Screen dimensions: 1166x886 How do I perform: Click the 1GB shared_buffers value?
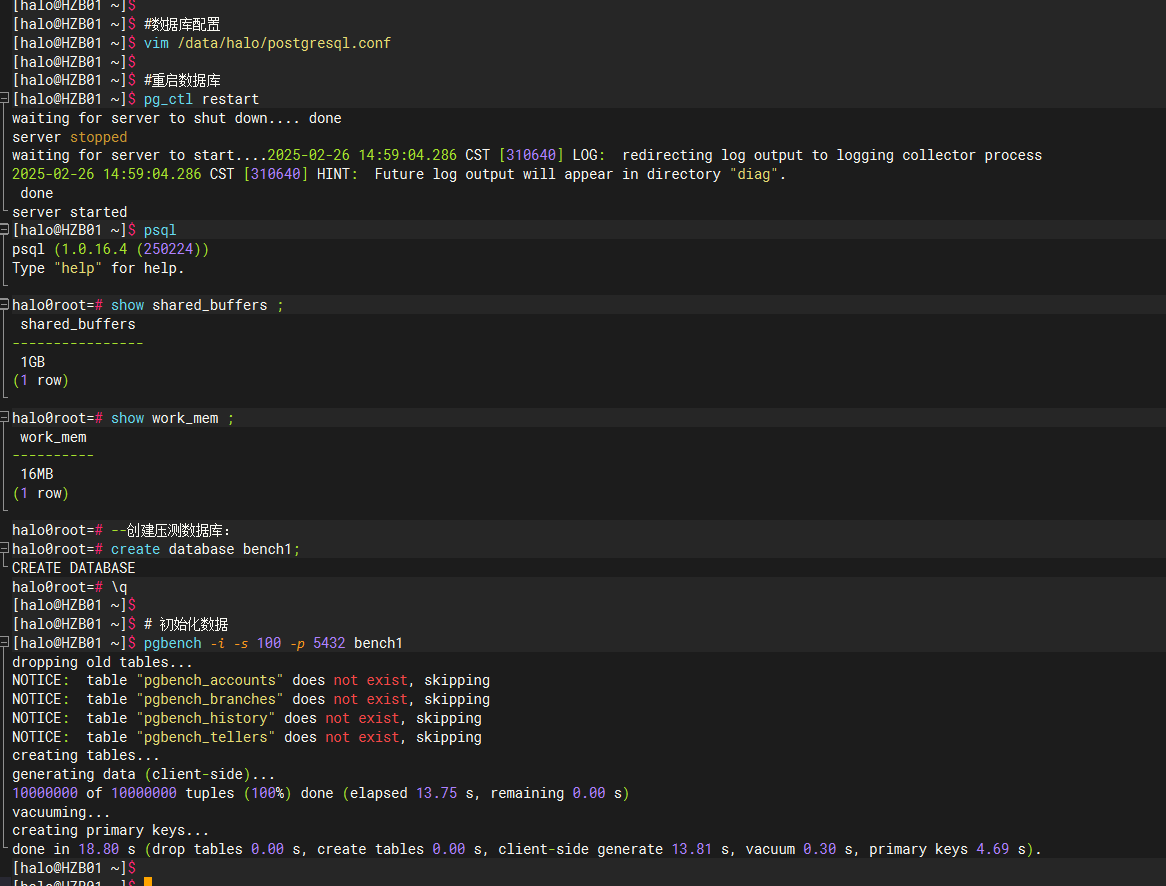click(33, 362)
